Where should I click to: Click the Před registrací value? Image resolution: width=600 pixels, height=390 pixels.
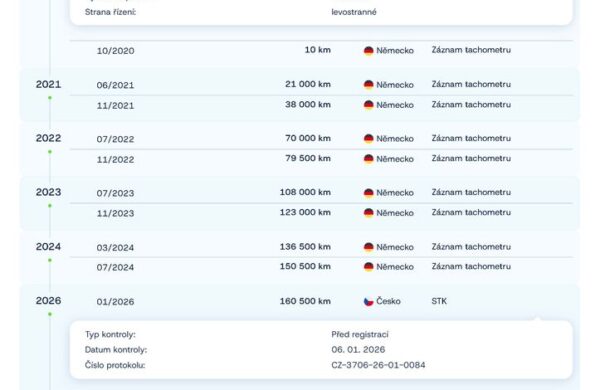(x=360, y=335)
